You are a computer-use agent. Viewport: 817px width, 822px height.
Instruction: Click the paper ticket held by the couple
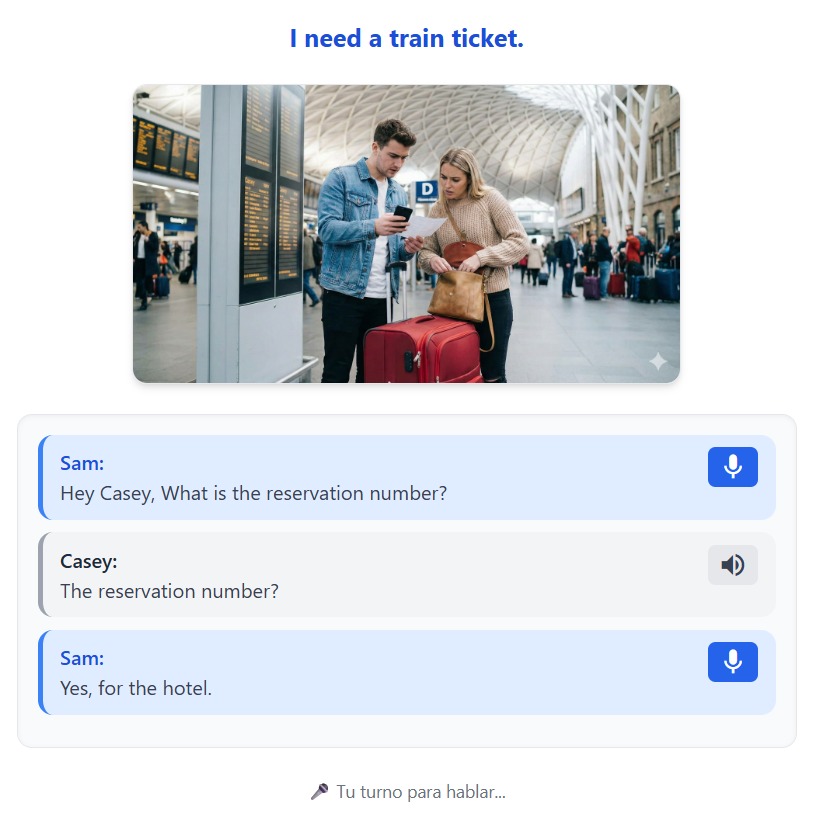tap(425, 228)
